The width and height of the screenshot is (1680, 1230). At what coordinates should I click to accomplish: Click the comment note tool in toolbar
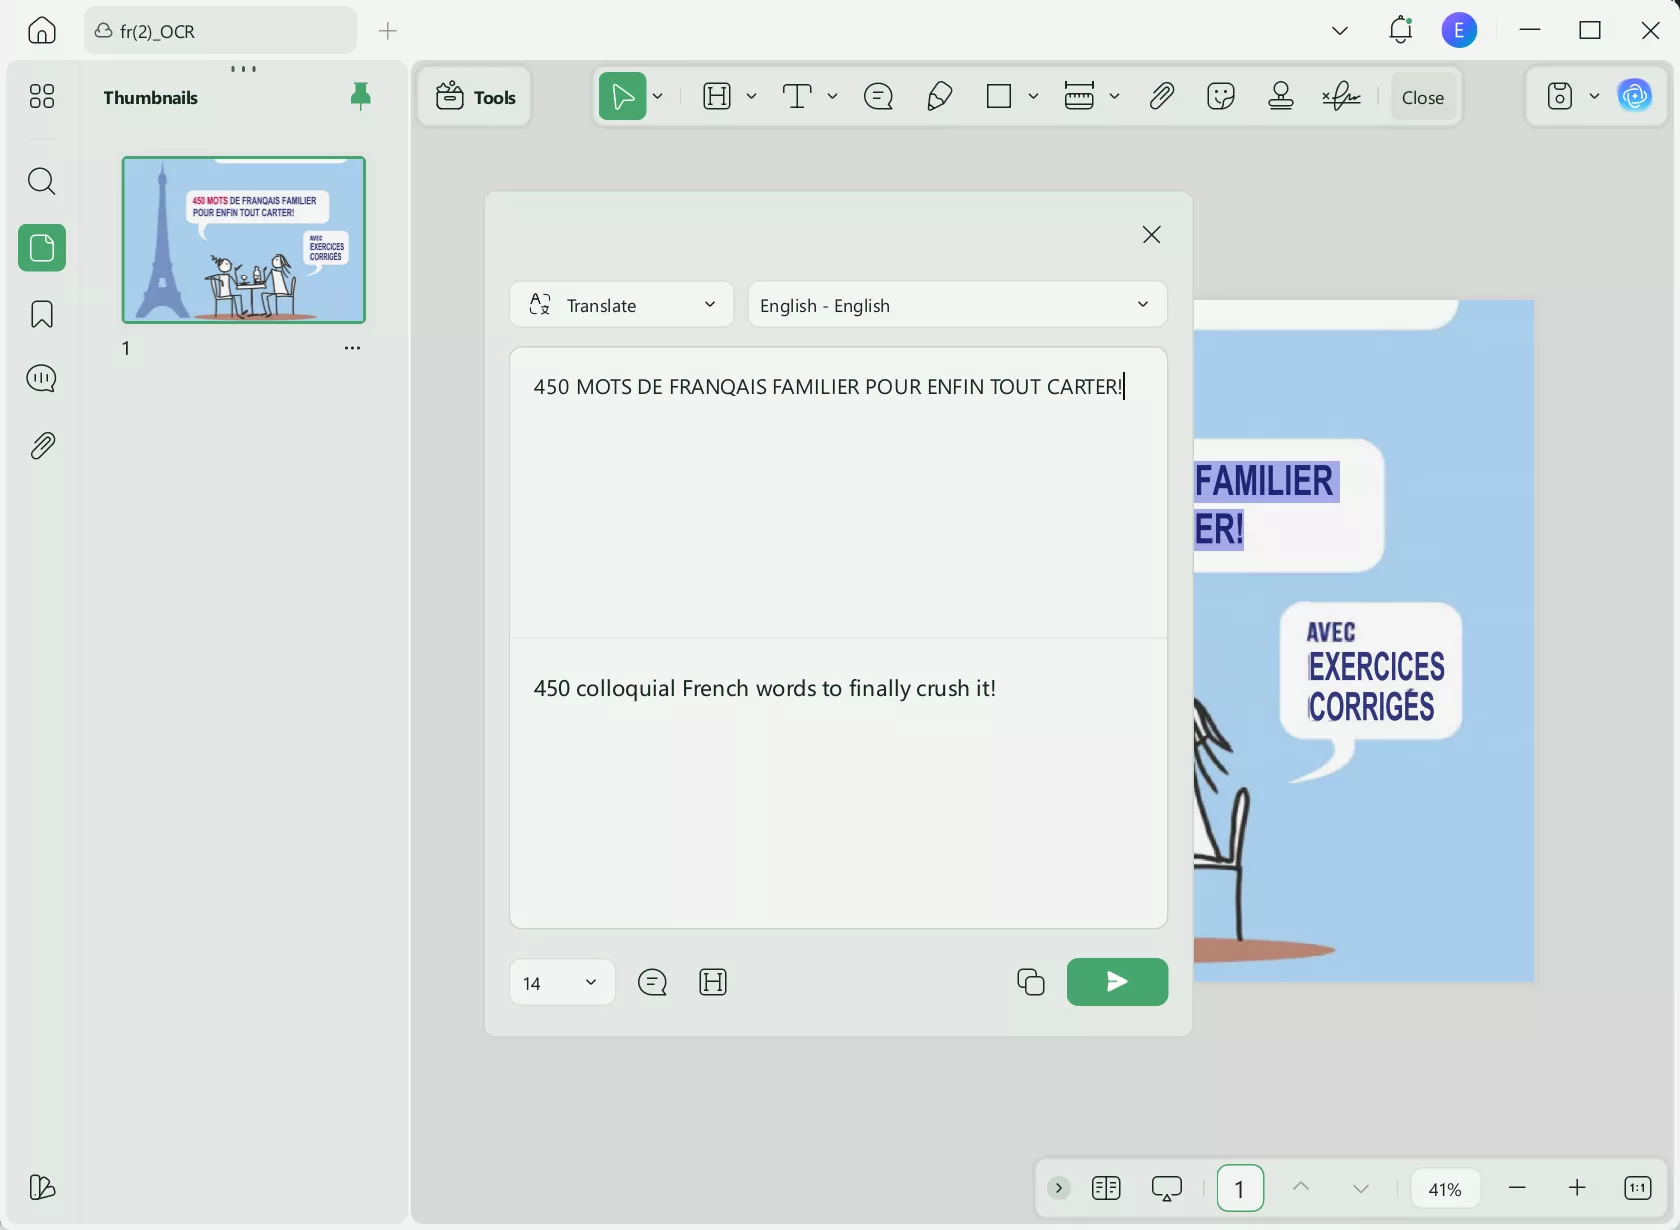click(x=878, y=97)
